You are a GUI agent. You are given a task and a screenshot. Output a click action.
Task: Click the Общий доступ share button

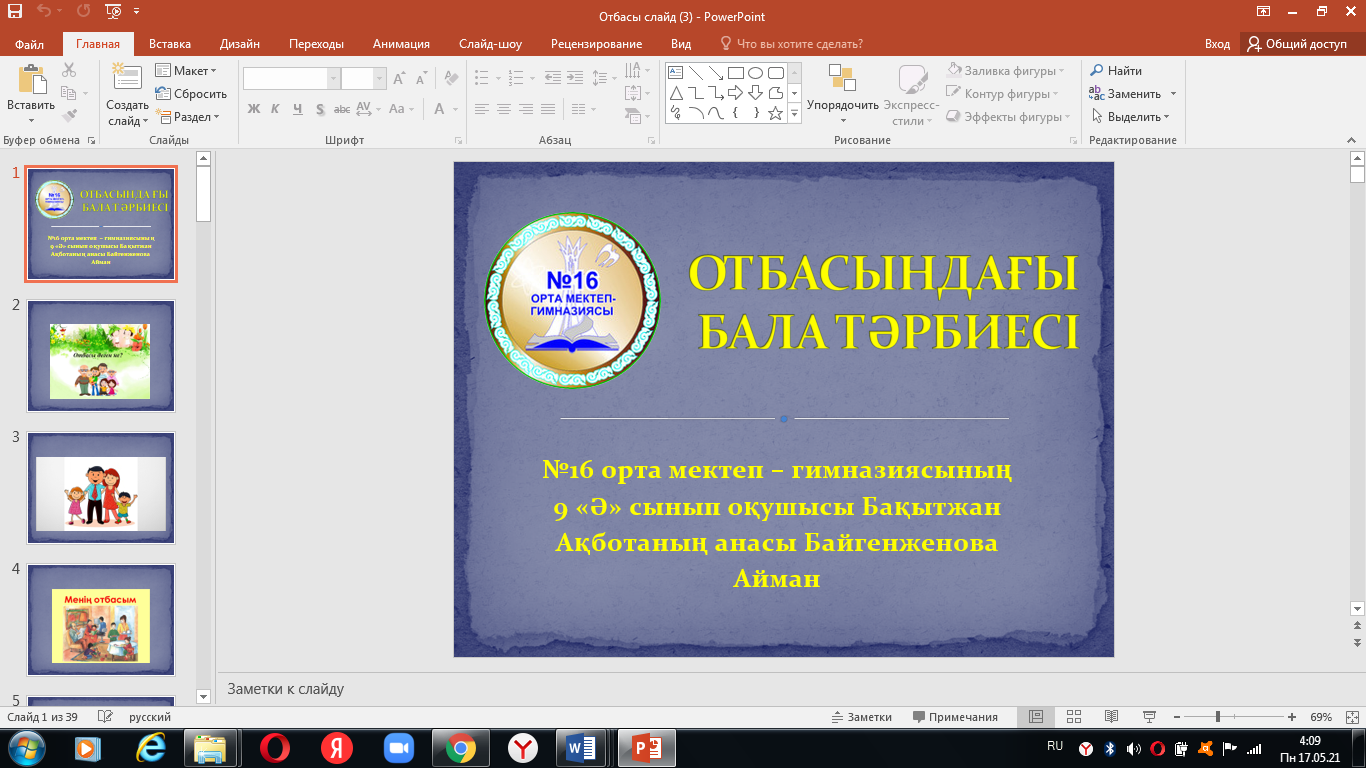click(1297, 44)
